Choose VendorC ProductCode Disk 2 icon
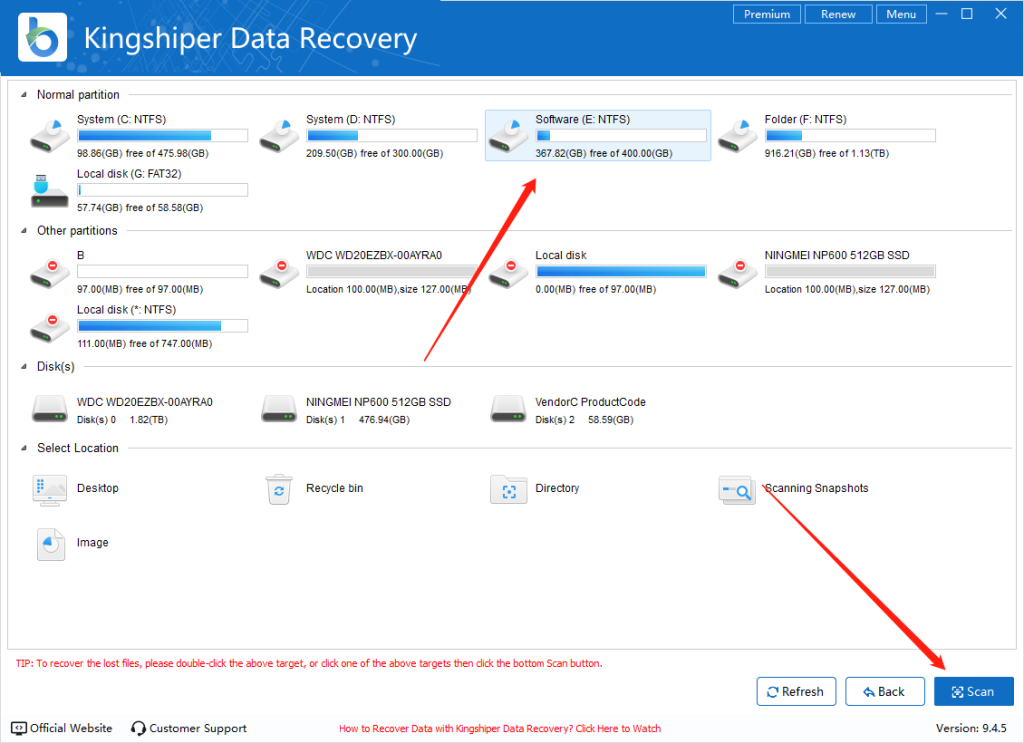Screen dimensions: 1024x743 tap(508, 409)
